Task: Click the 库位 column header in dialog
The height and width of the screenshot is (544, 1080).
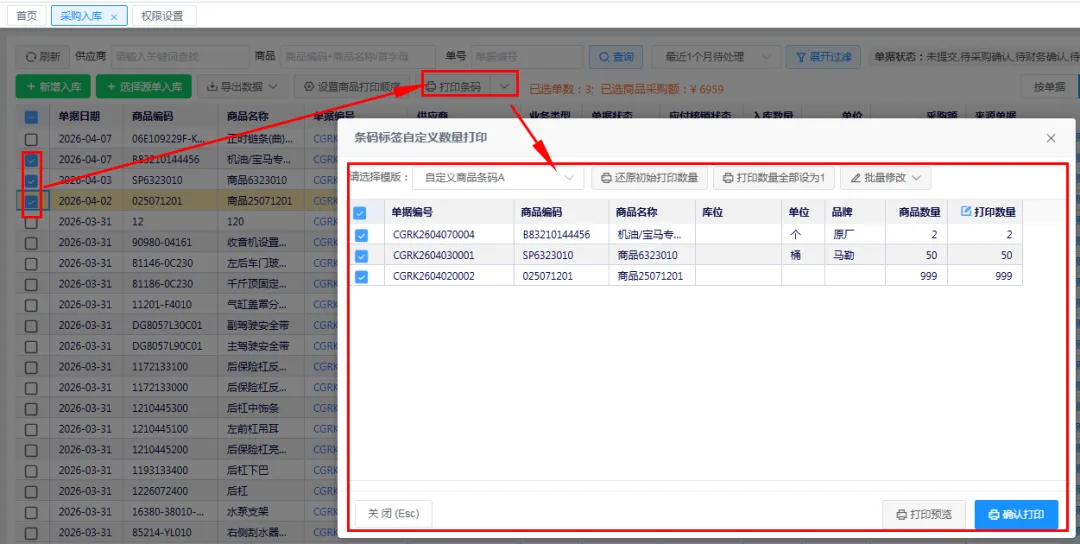Action: [x=738, y=212]
